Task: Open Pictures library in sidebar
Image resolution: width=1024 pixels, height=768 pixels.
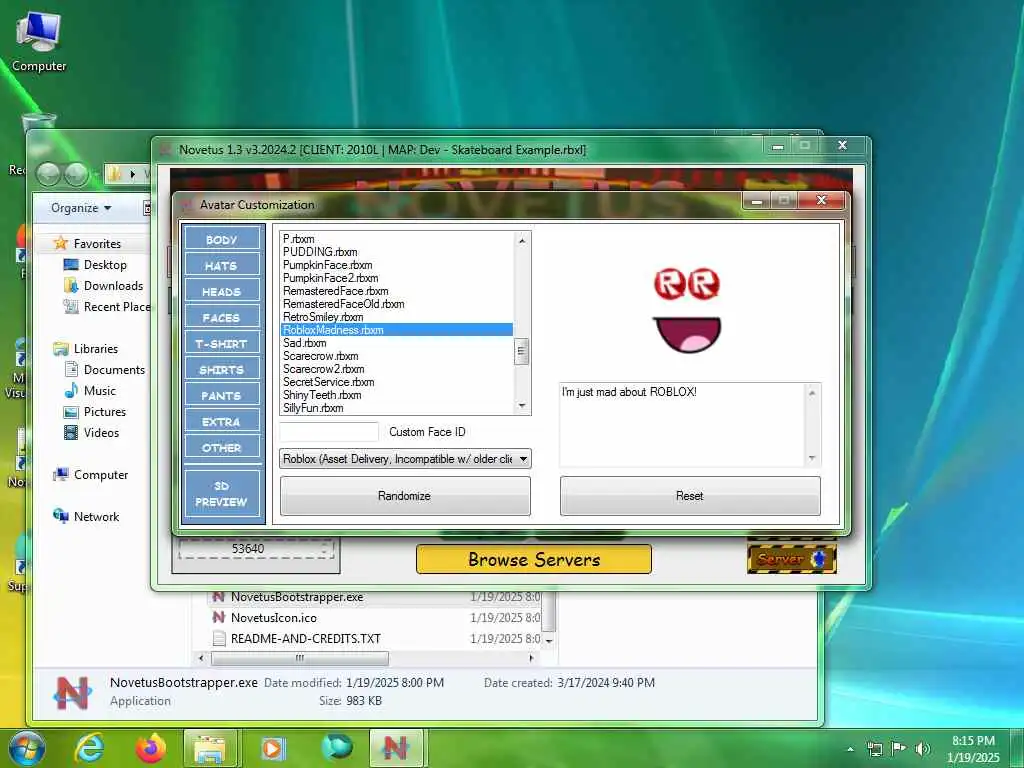Action: [x=95, y=411]
